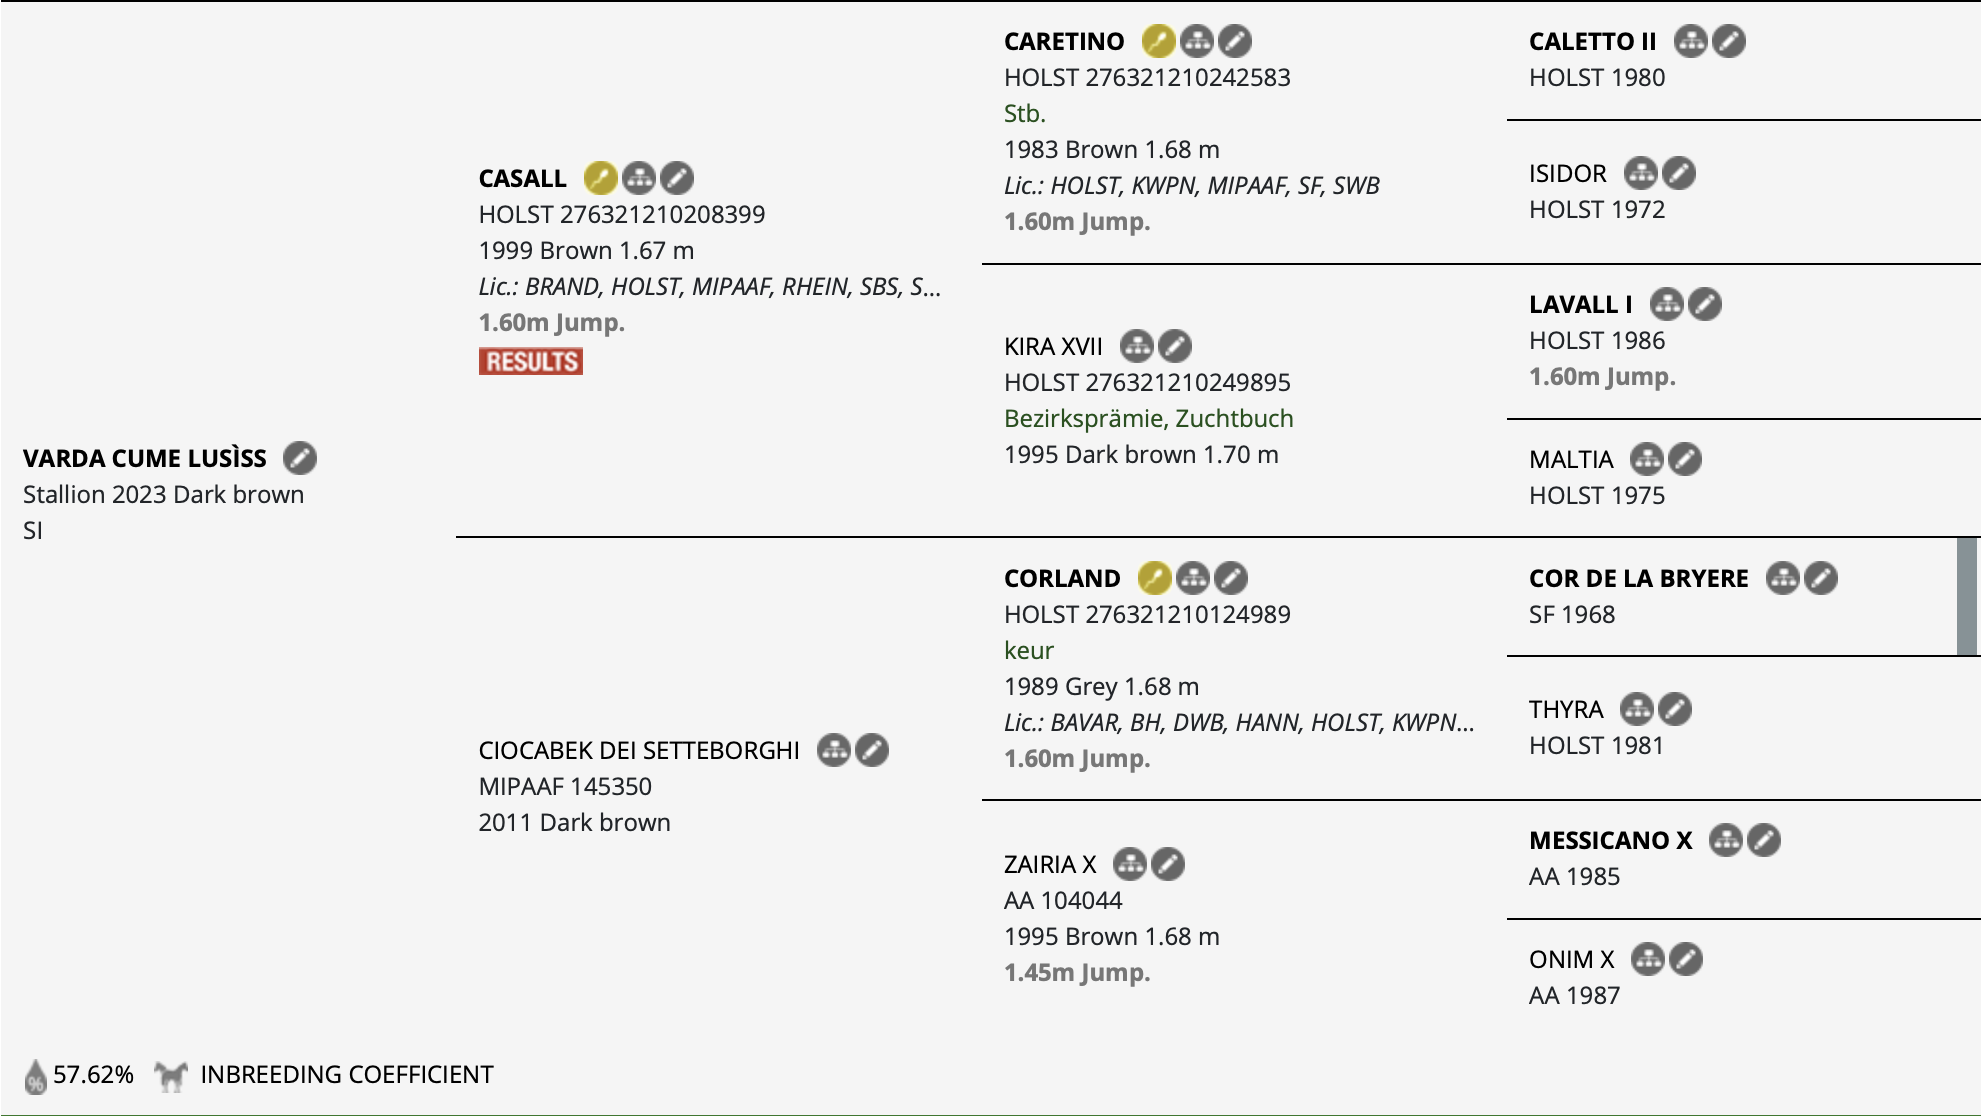
Task: Click edit pencil icon beside VARDA CUME LUSÌSS
Action: (300, 458)
